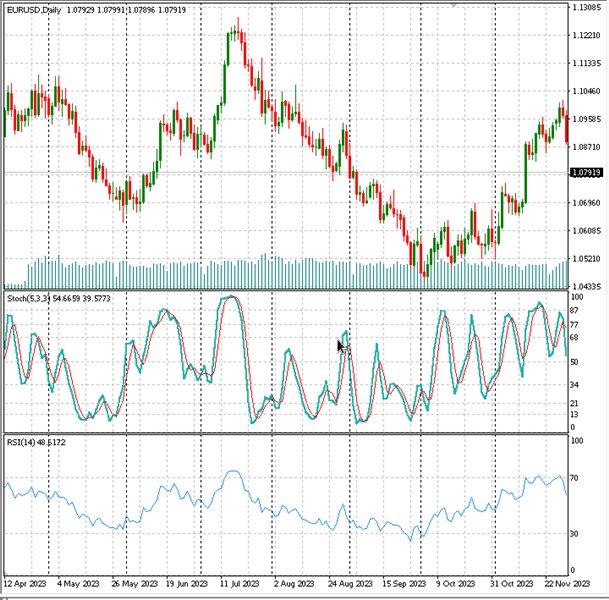The image size is (609, 600).
Task: Click the 100 level on the RSI scale
Action: tap(576, 441)
